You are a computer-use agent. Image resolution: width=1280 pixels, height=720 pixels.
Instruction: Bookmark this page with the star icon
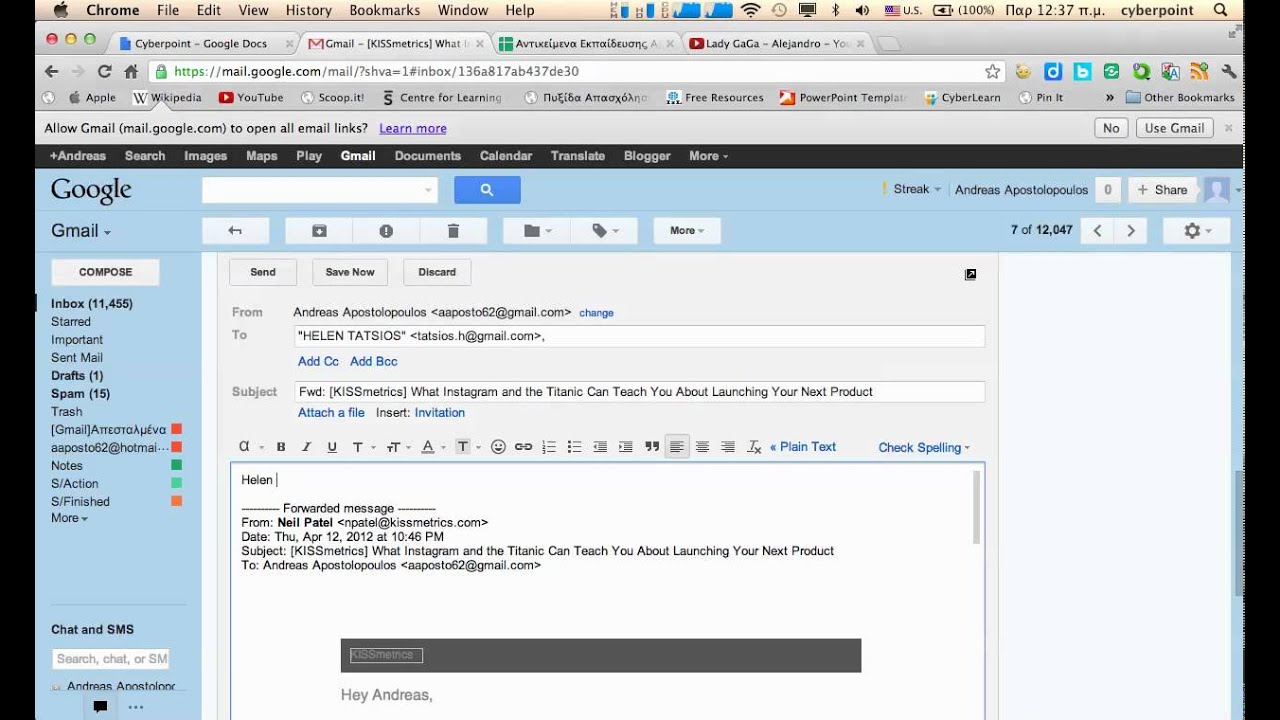tap(992, 72)
